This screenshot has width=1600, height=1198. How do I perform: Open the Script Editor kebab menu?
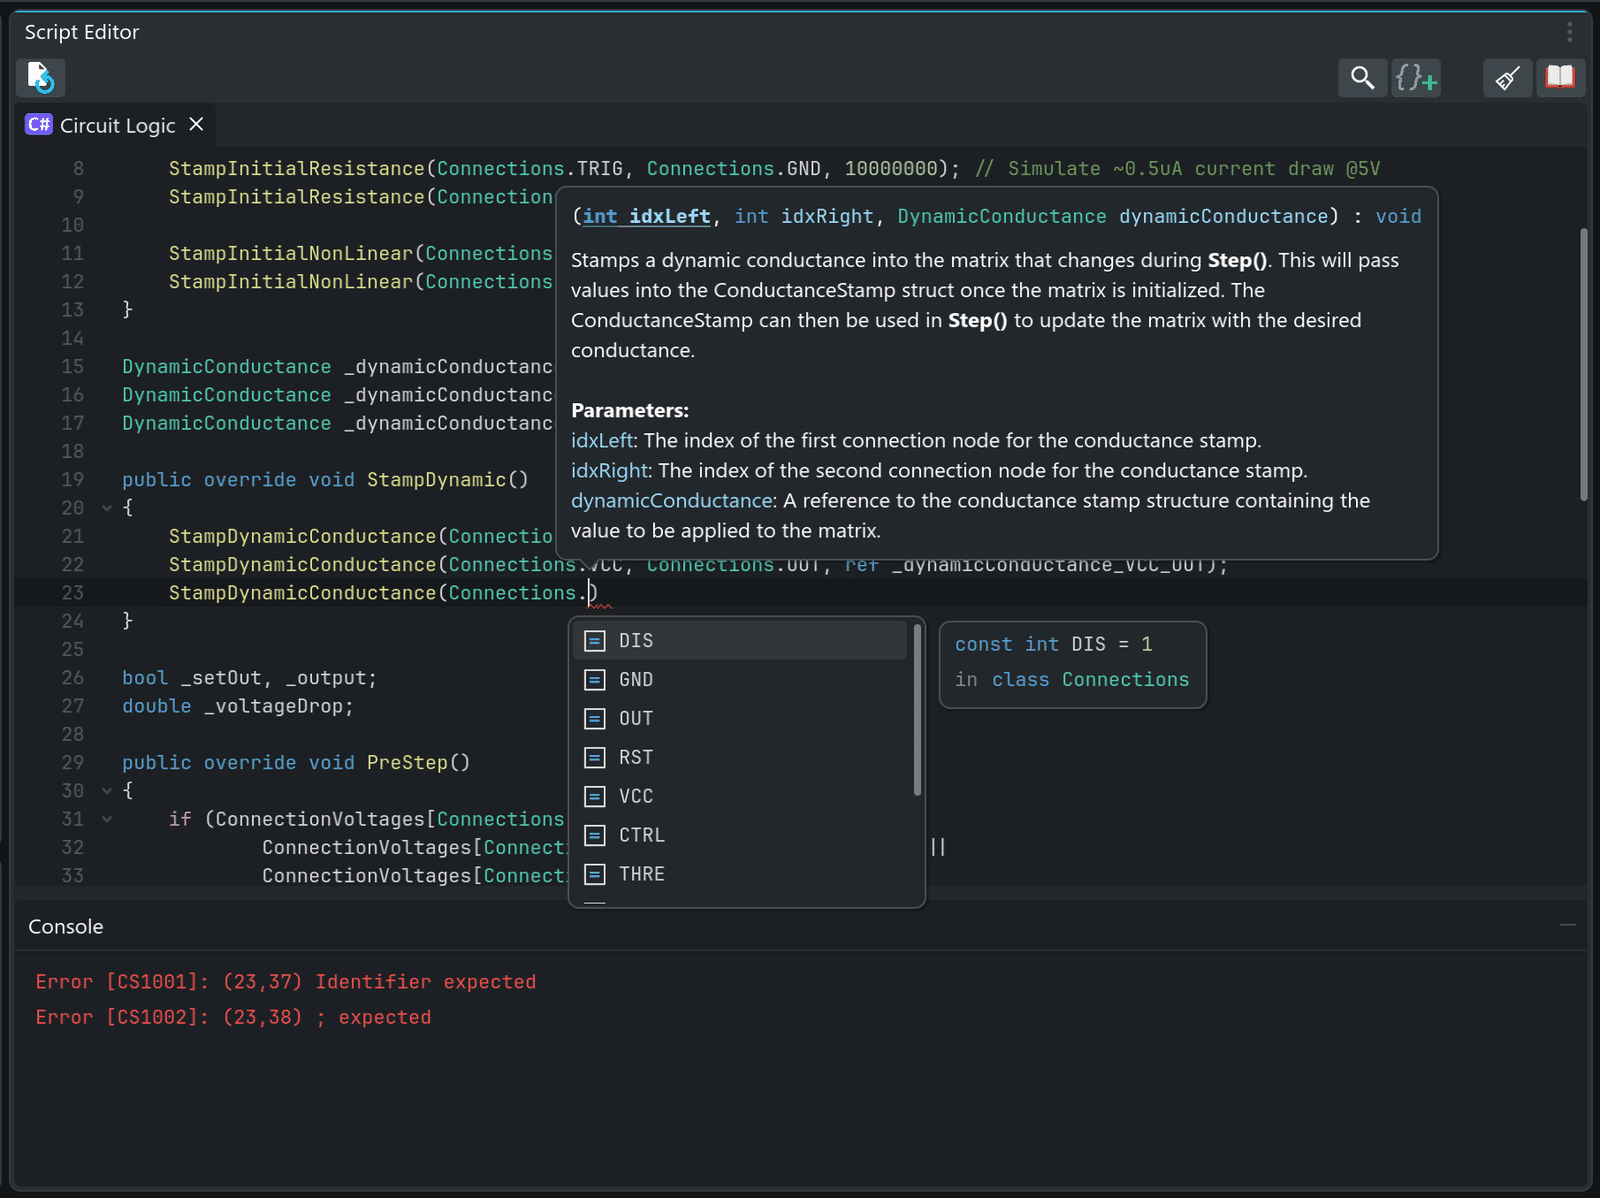pos(1570,32)
